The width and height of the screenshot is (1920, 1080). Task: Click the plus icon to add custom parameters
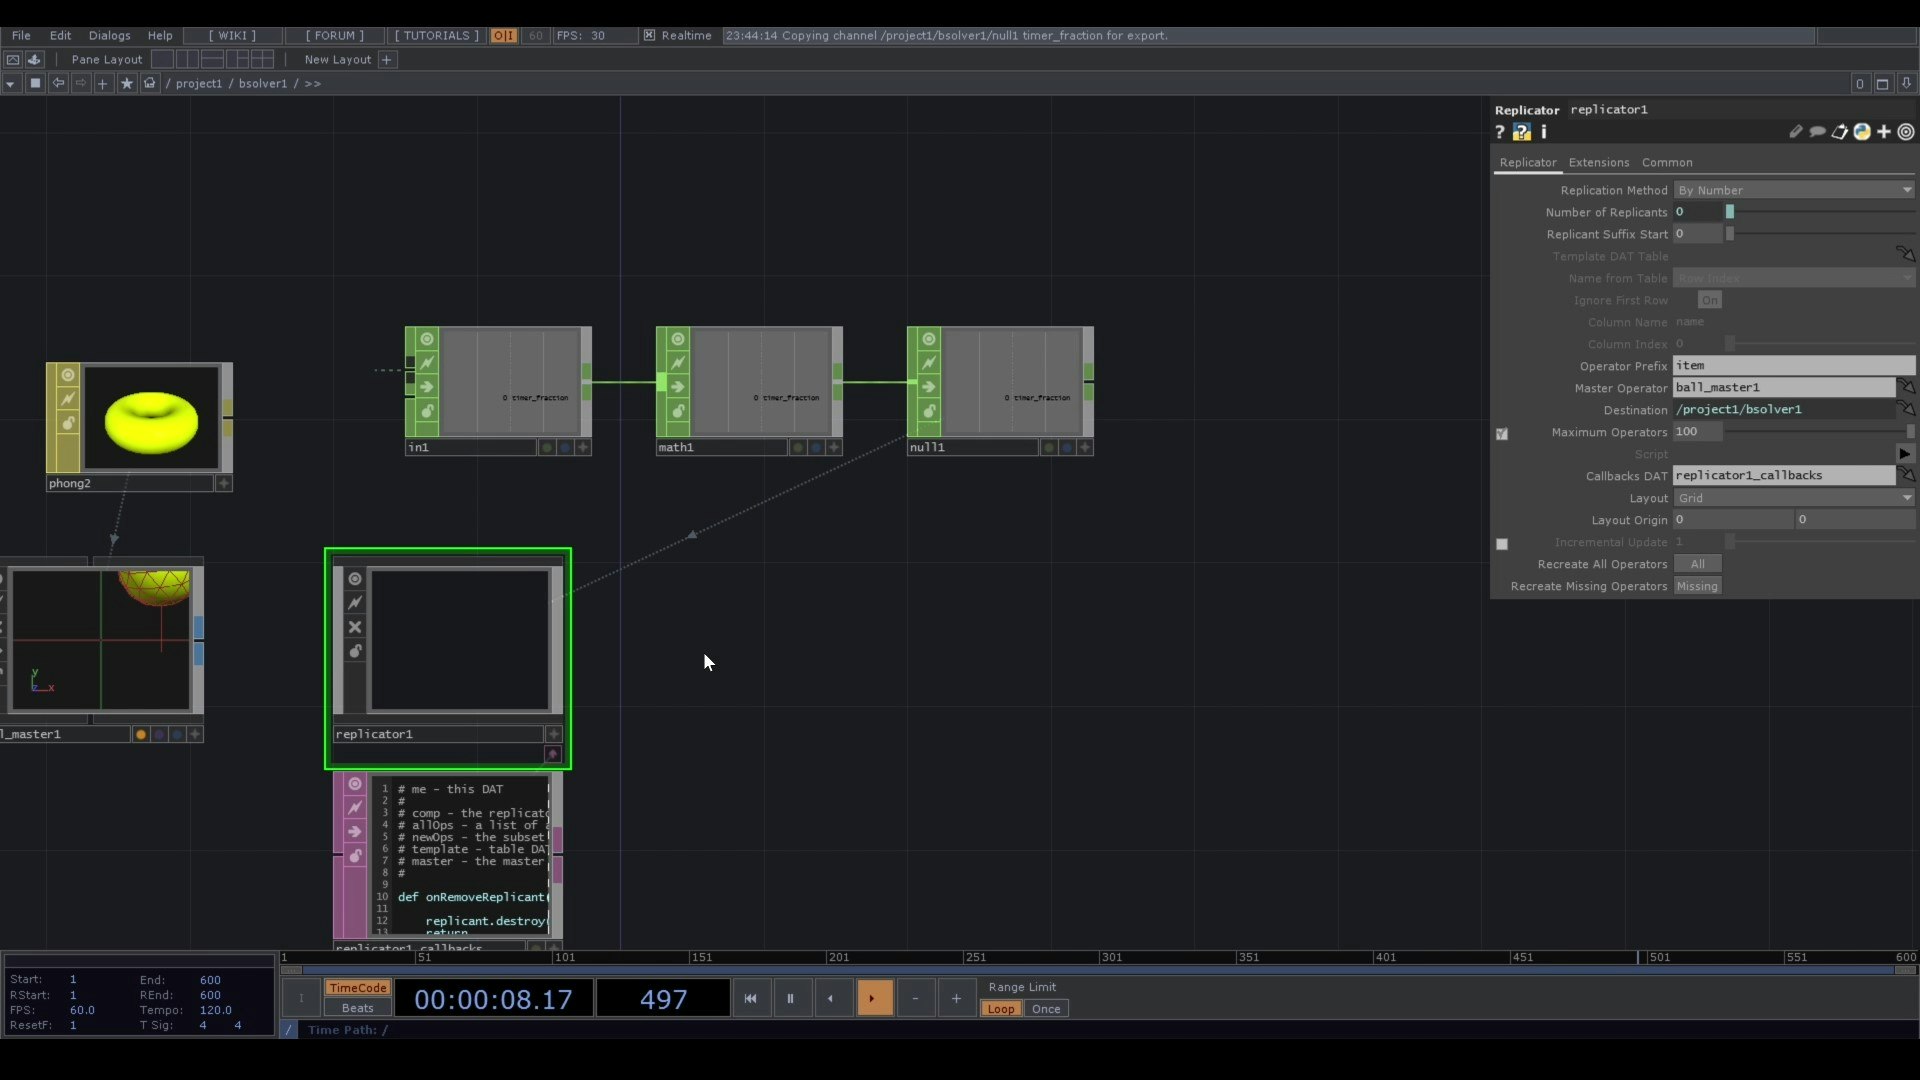1884,131
